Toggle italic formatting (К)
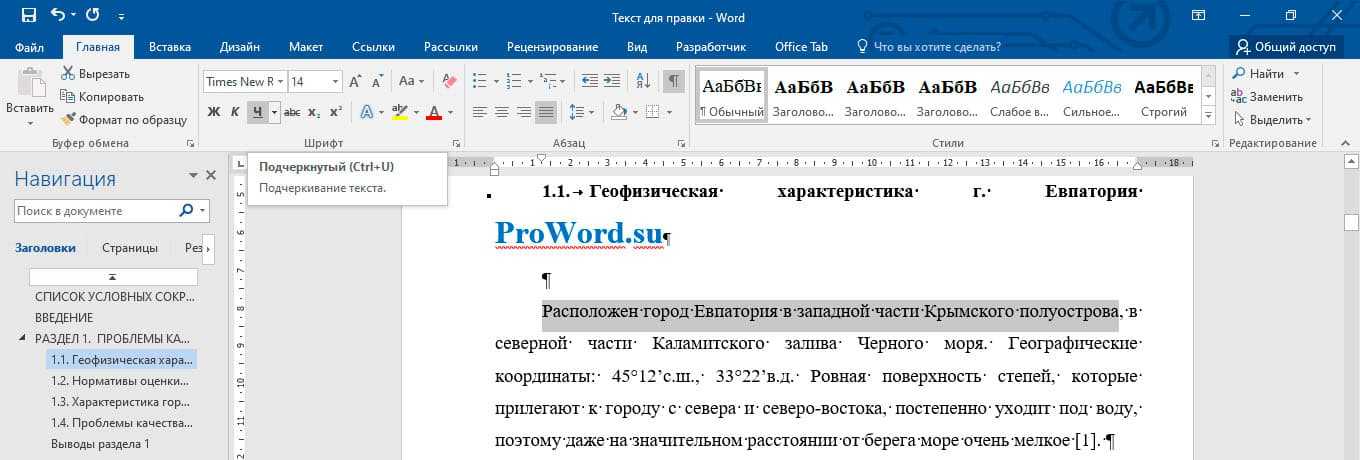 [x=235, y=112]
